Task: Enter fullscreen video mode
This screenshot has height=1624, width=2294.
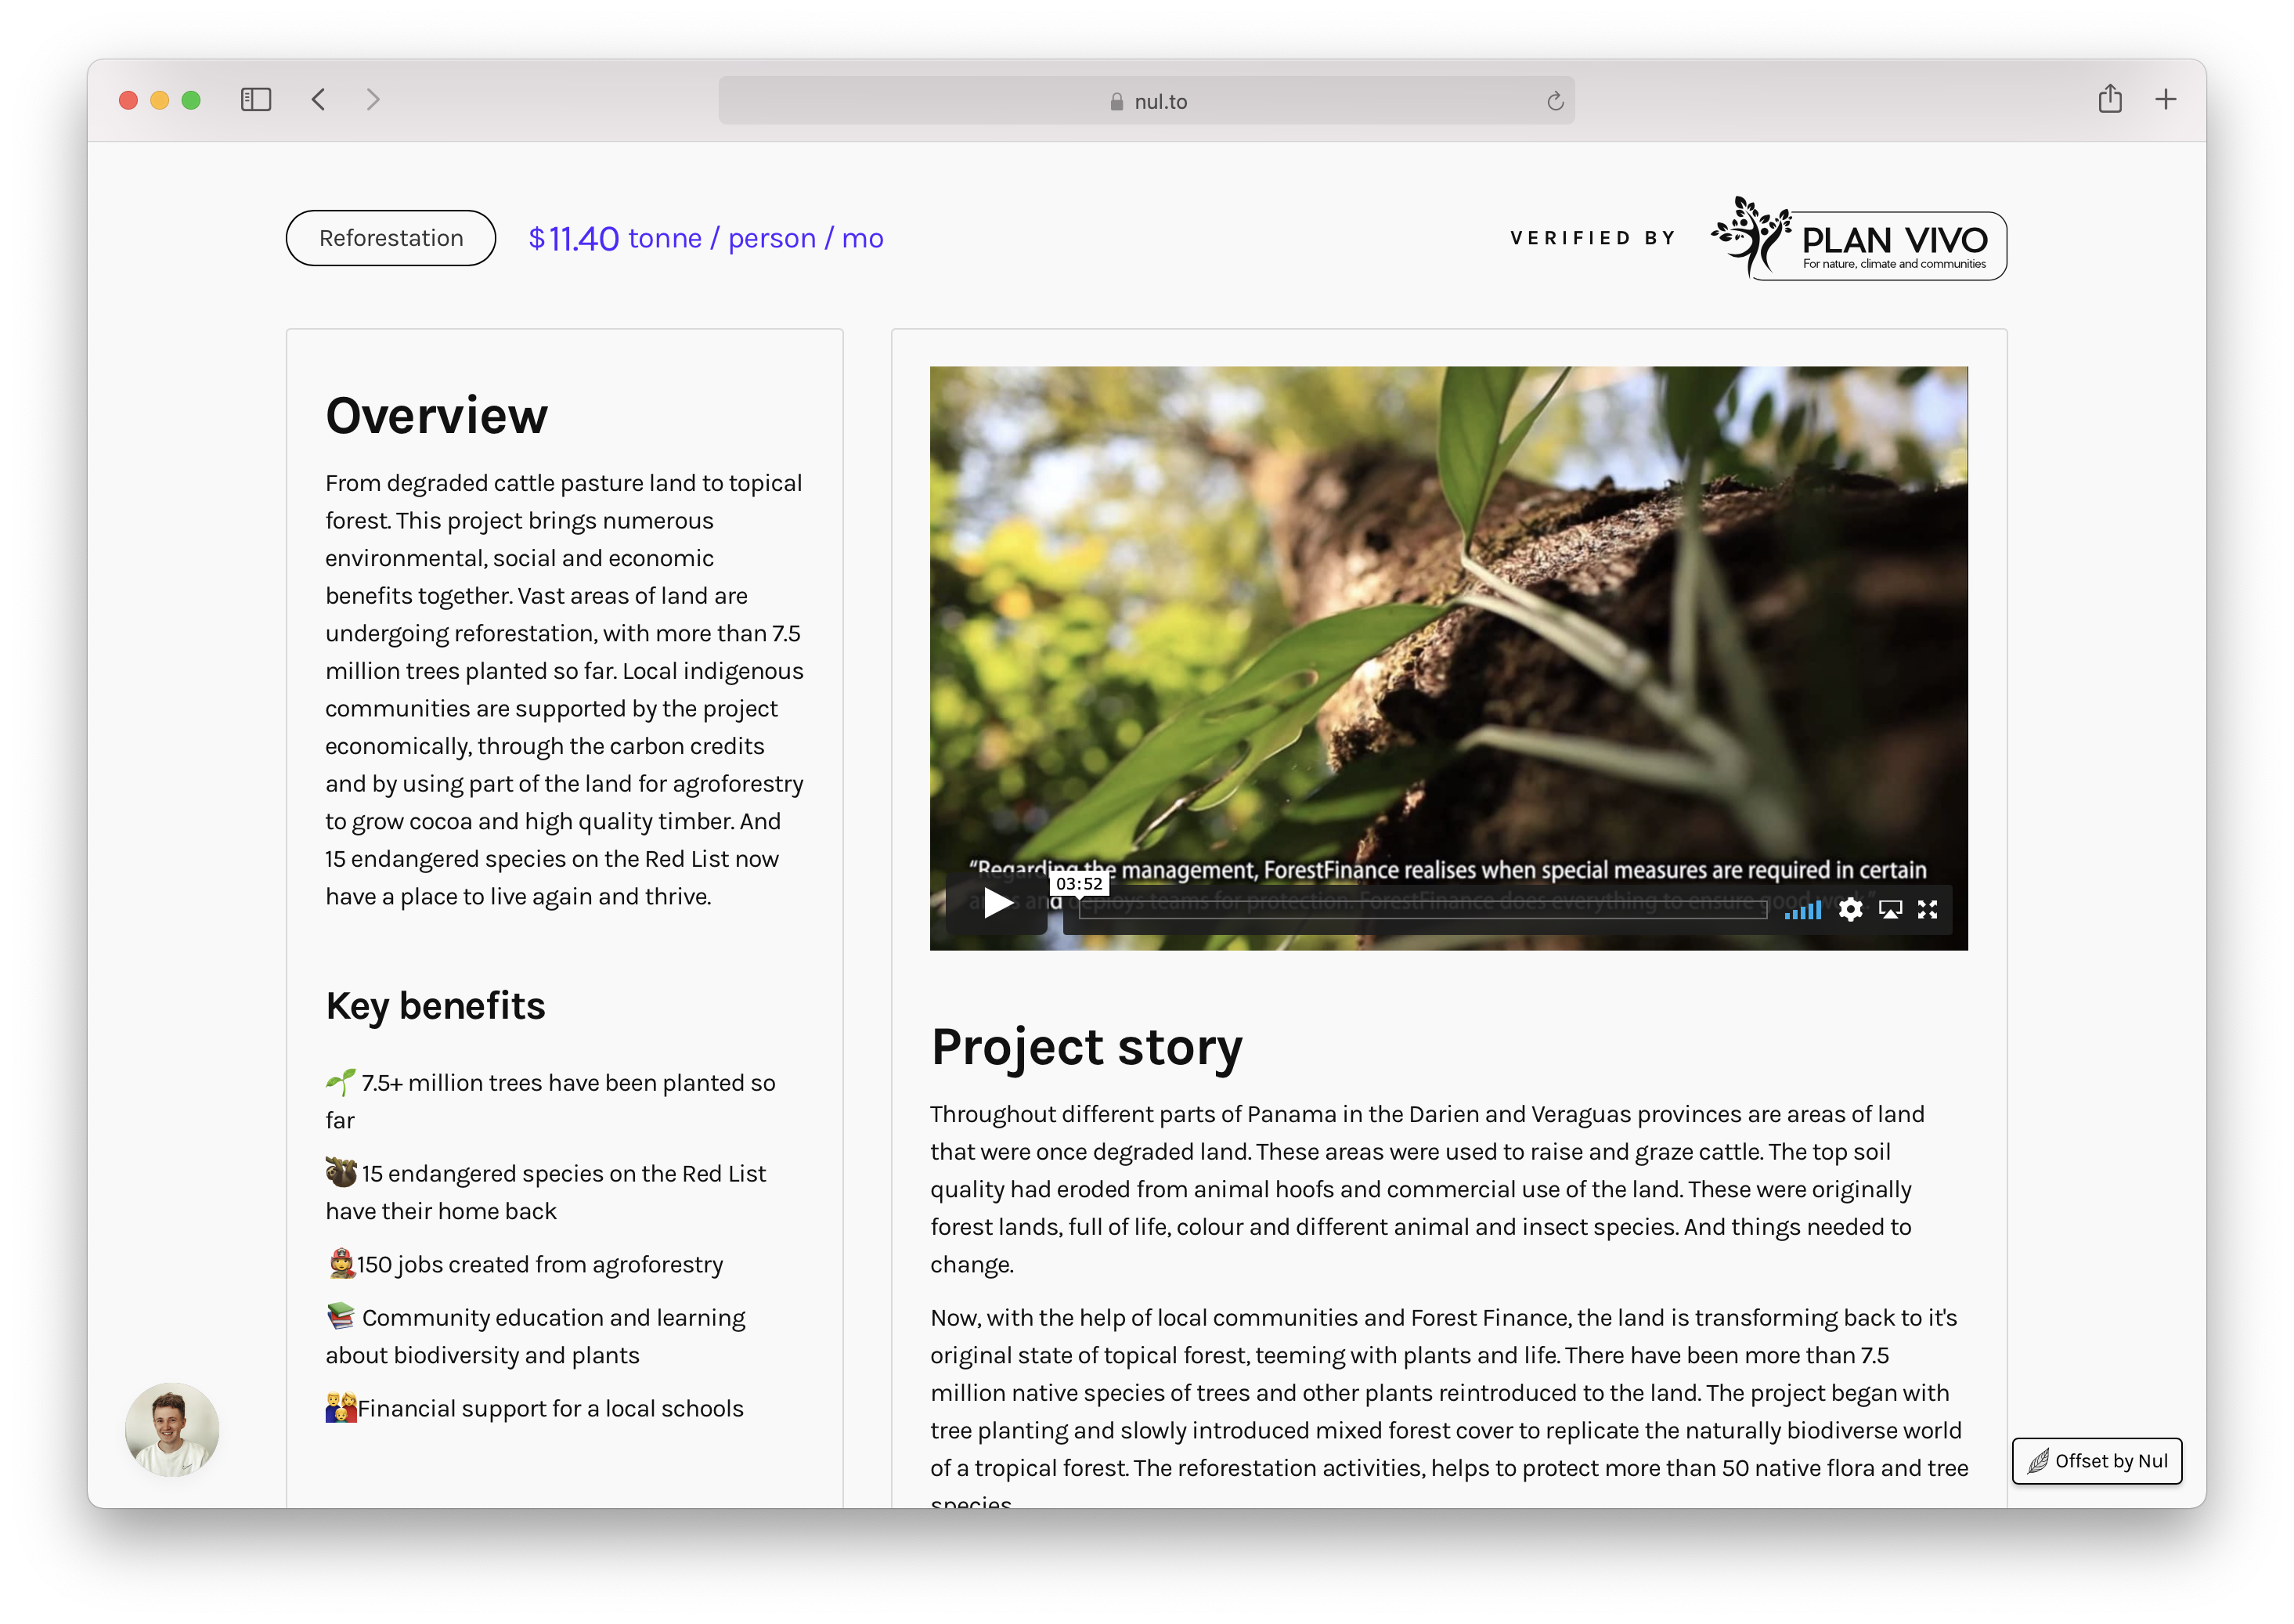Action: coord(1927,909)
